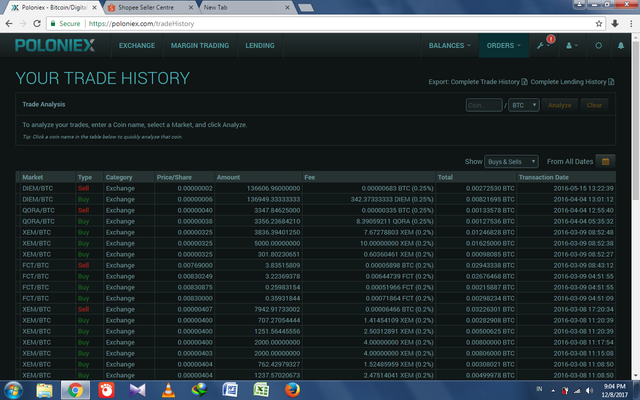Open the Chrome three-dot menu
640x400 pixels.
click(x=631, y=23)
